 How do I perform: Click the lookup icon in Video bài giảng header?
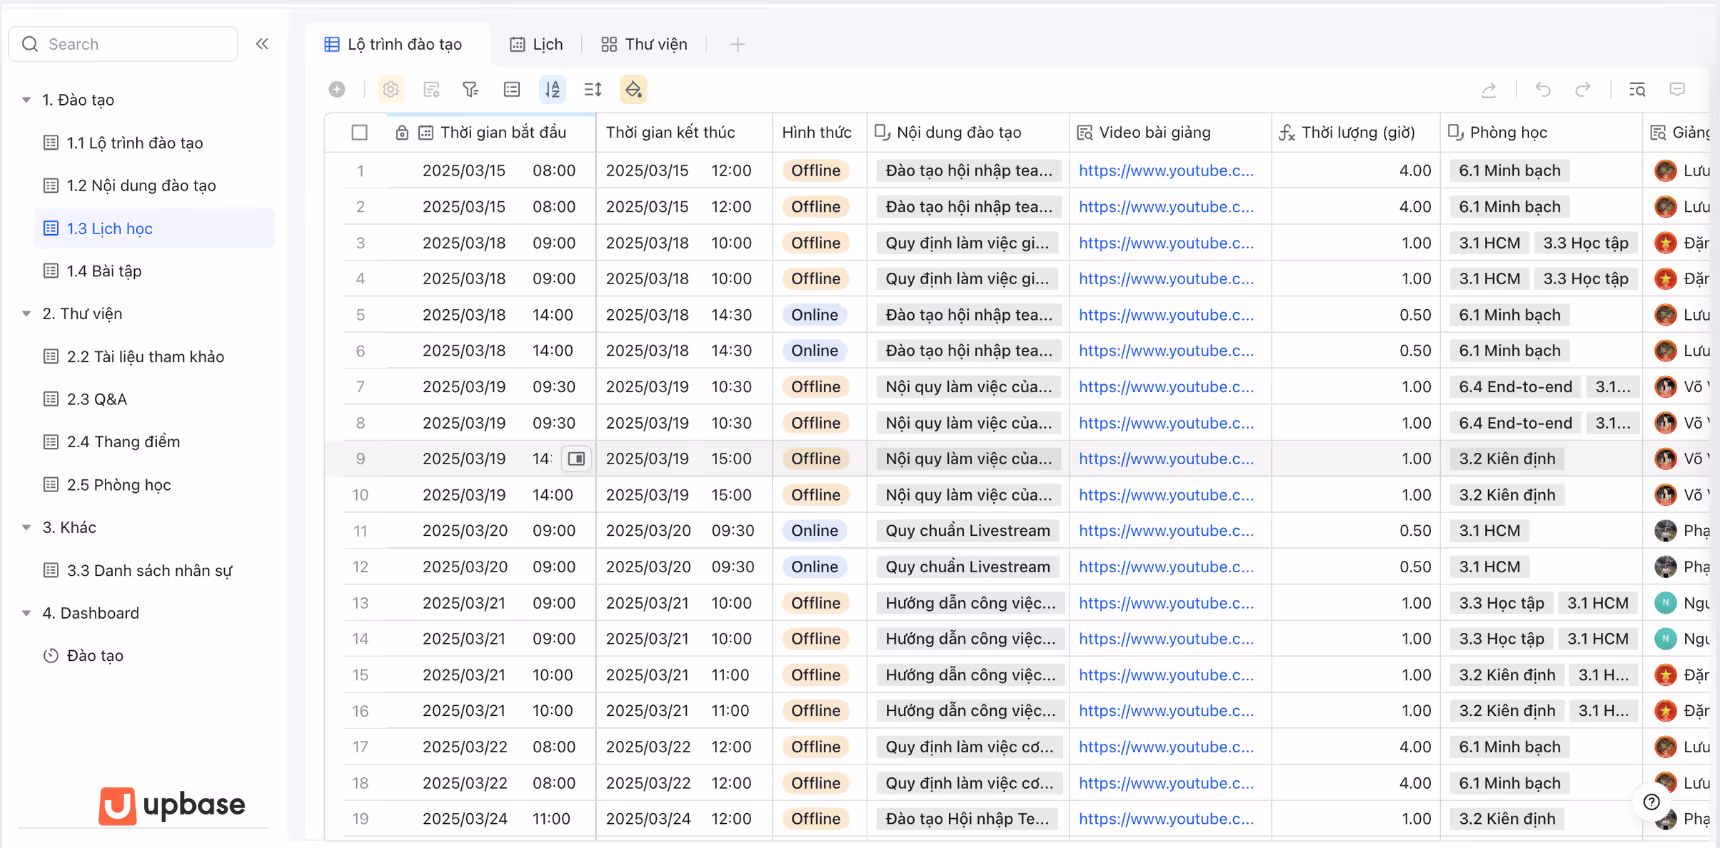[x=1085, y=132]
